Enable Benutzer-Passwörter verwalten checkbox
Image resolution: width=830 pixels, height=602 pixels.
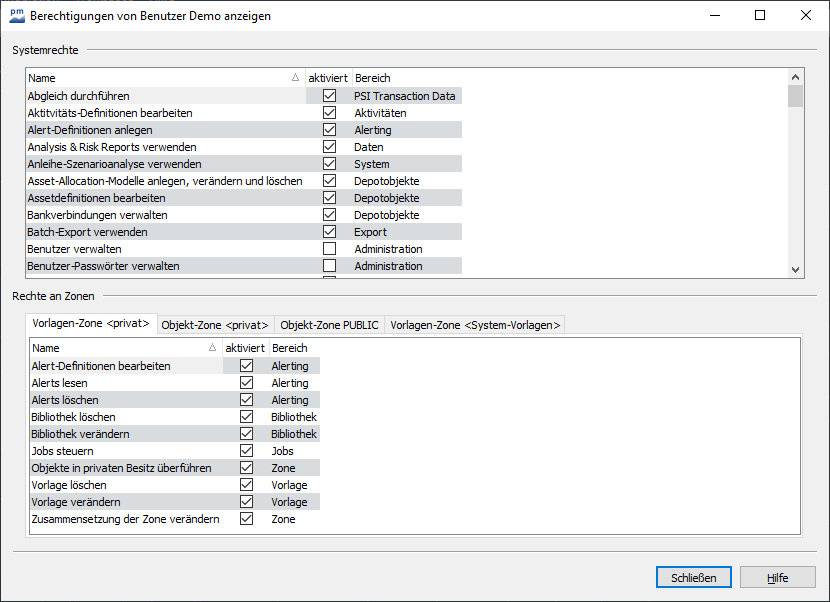(329, 266)
